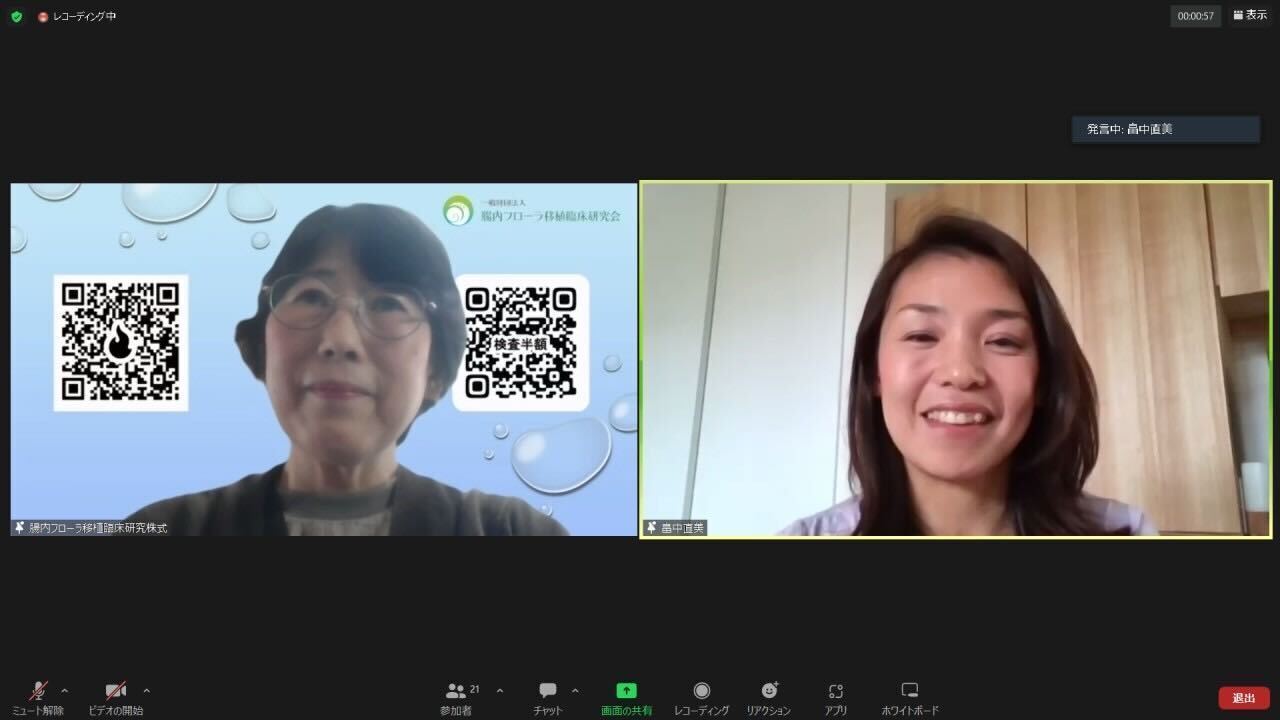
Task: Expand the arrow next to Chat
Action: pos(575,690)
